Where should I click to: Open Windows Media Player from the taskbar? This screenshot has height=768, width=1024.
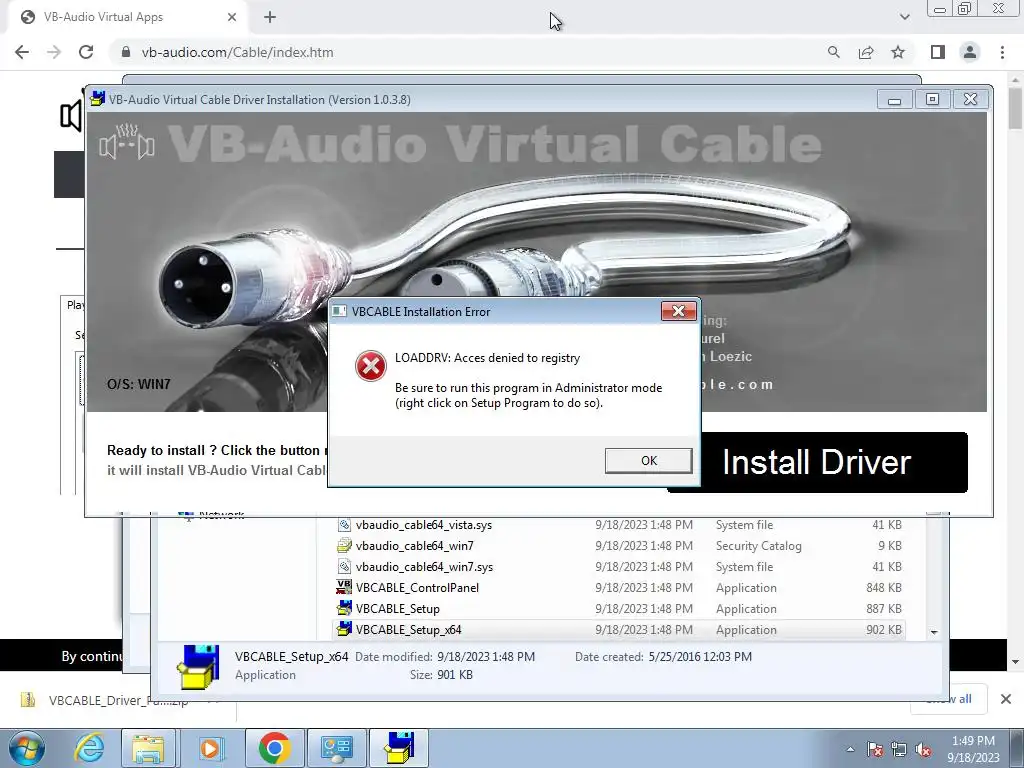point(210,748)
